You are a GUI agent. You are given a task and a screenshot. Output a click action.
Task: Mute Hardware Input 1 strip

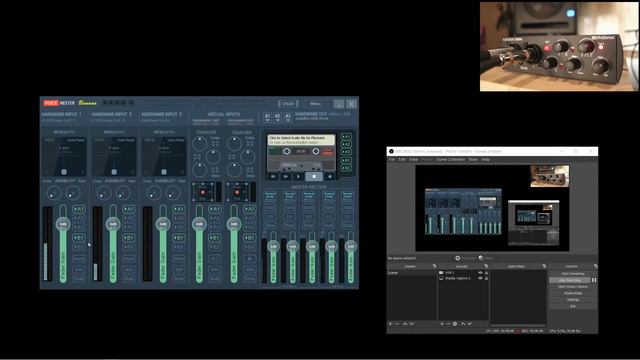[x=78, y=279]
